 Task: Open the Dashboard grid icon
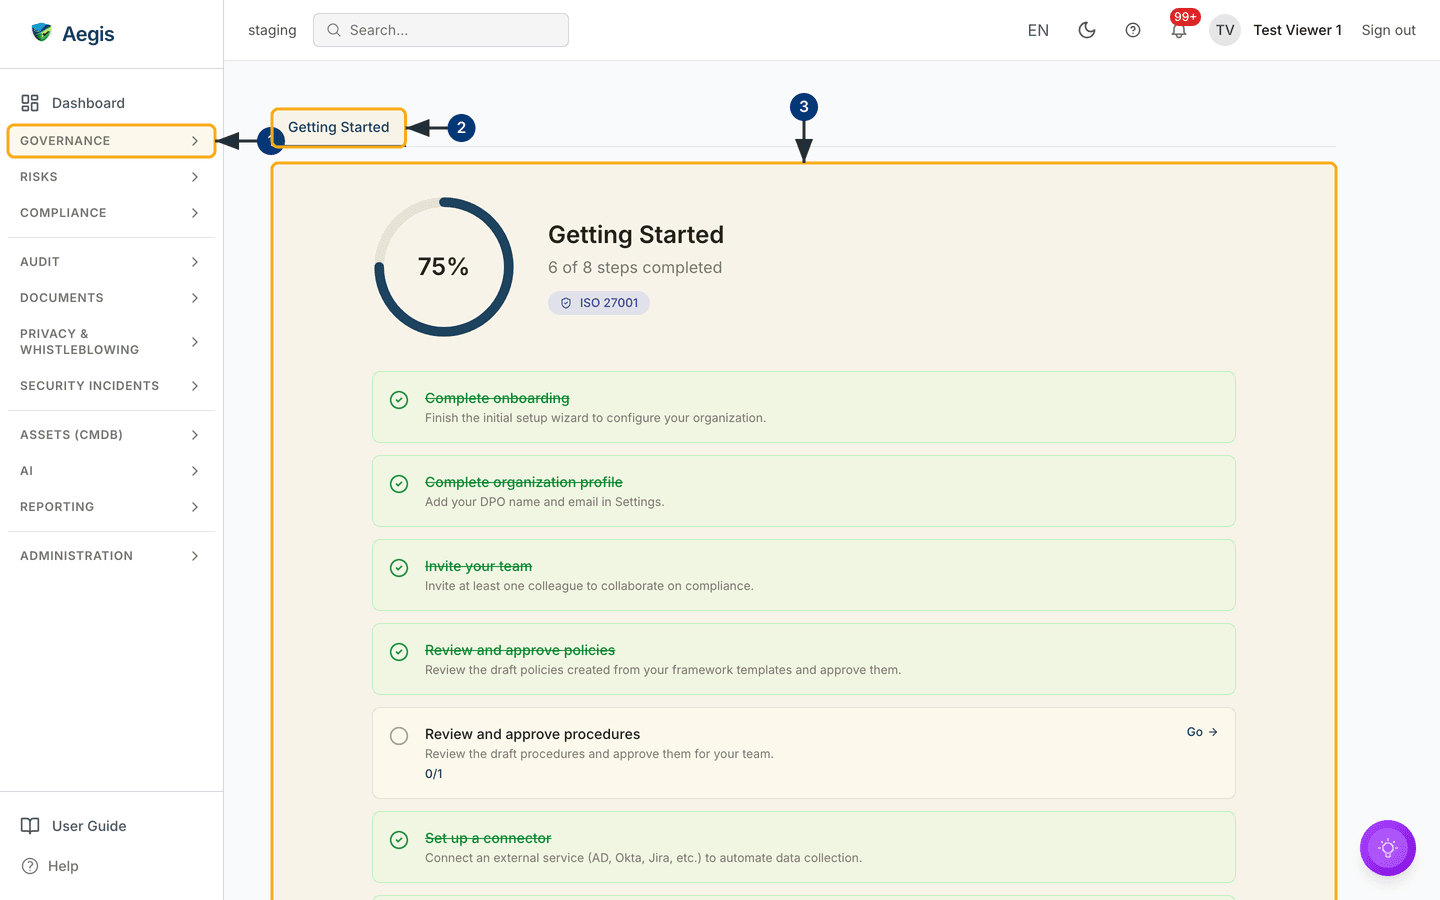[x=30, y=103]
